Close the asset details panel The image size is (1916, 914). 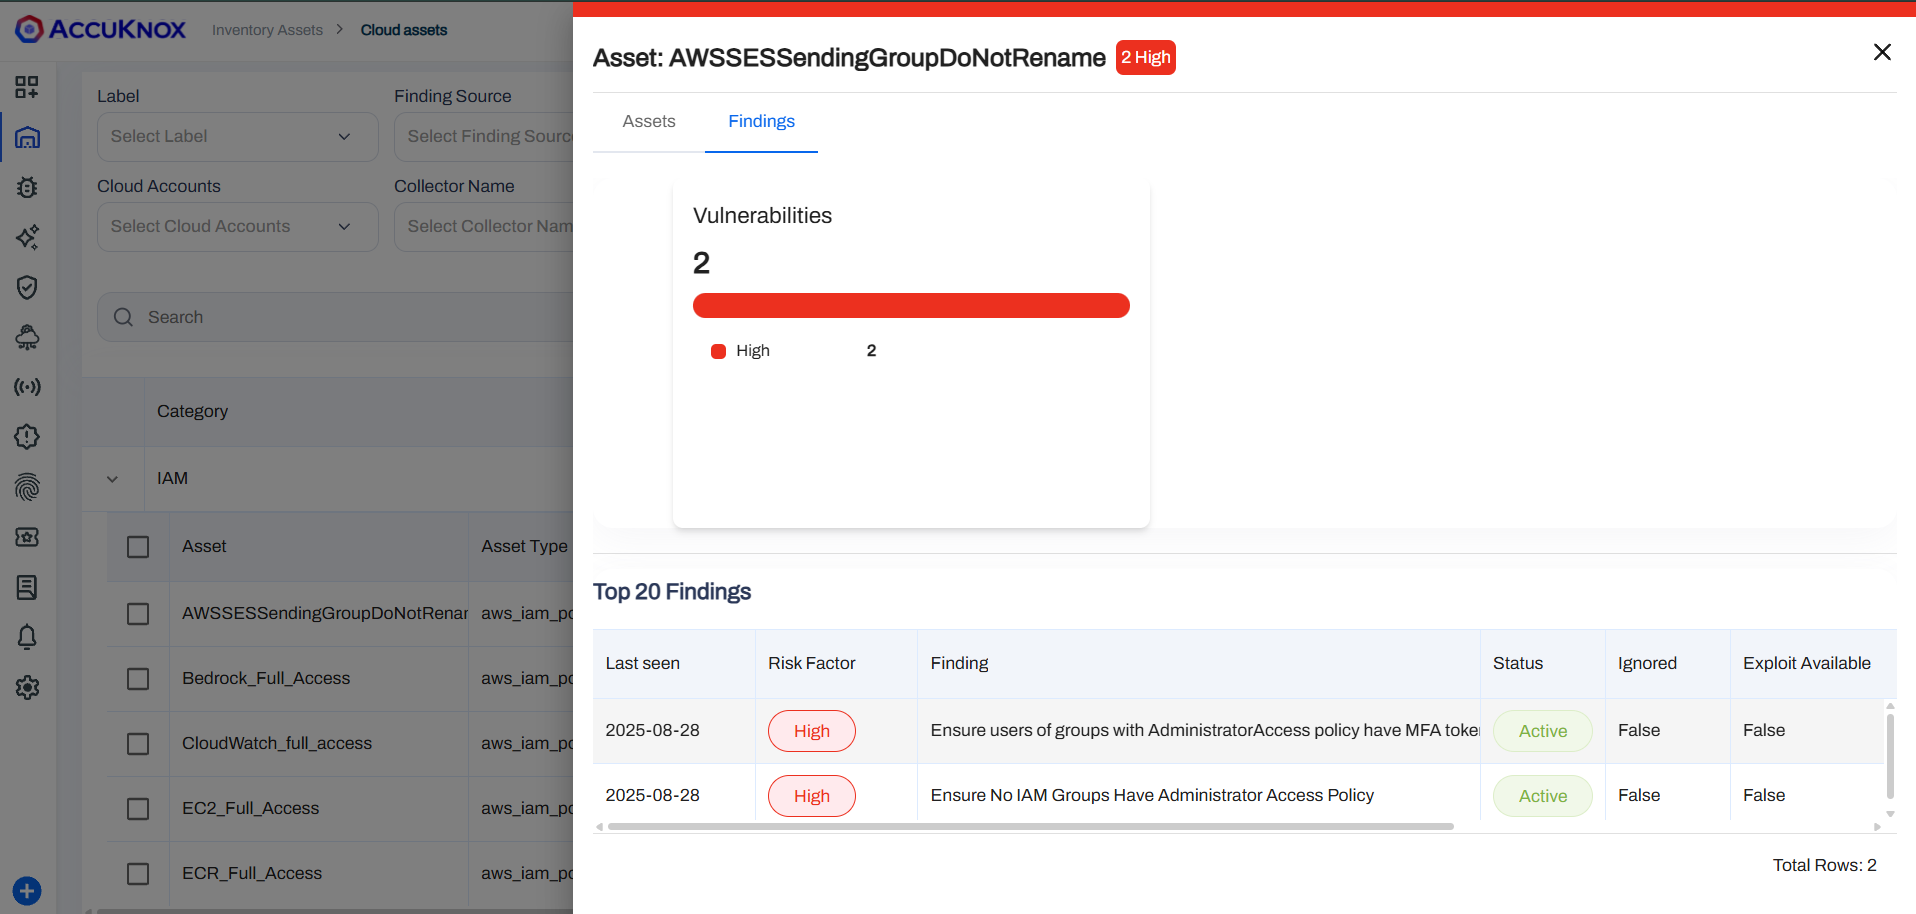point(1881,52)
